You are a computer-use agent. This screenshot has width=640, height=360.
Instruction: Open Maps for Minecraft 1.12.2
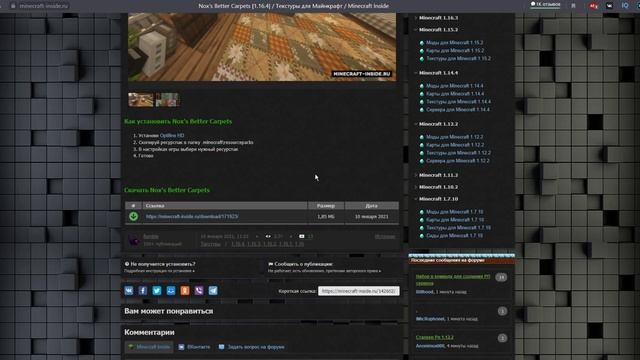(x=455, y=145)
